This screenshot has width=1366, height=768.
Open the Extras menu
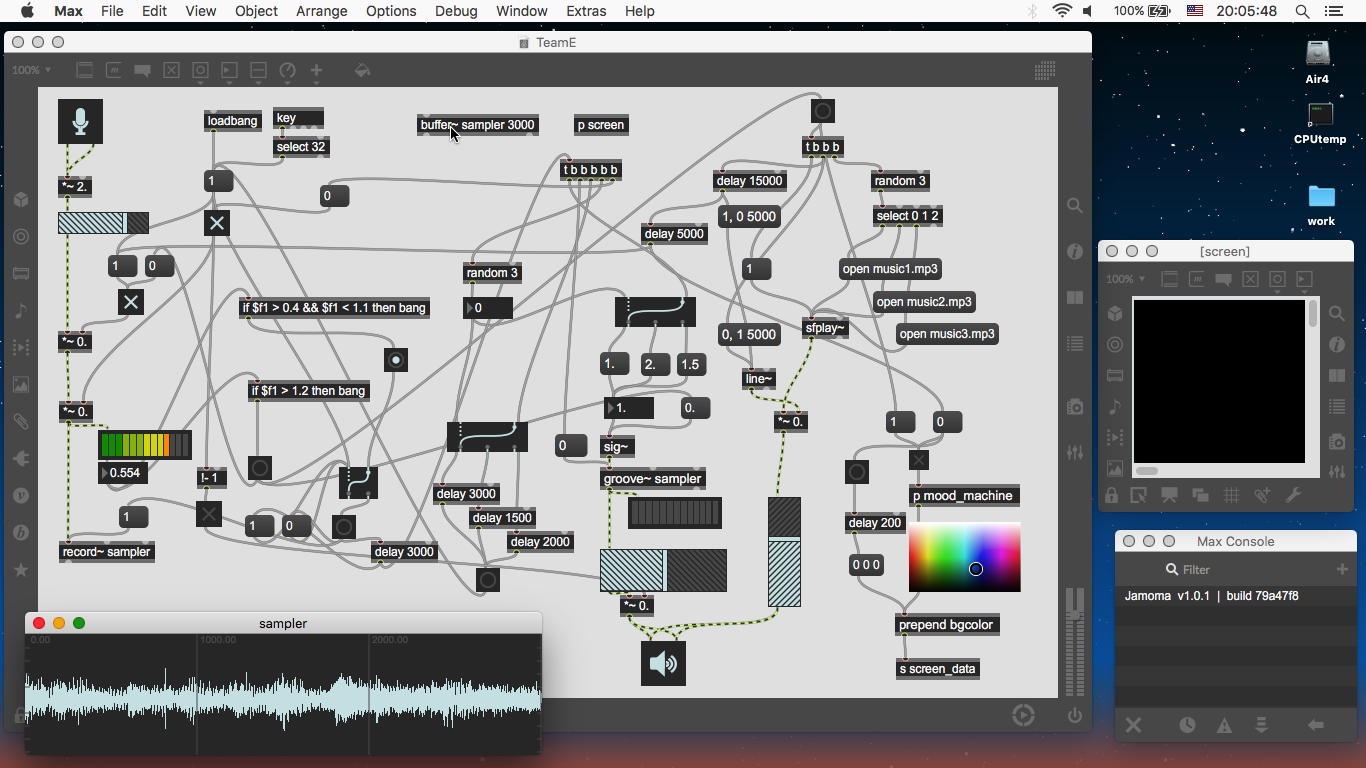click(585, 11)
